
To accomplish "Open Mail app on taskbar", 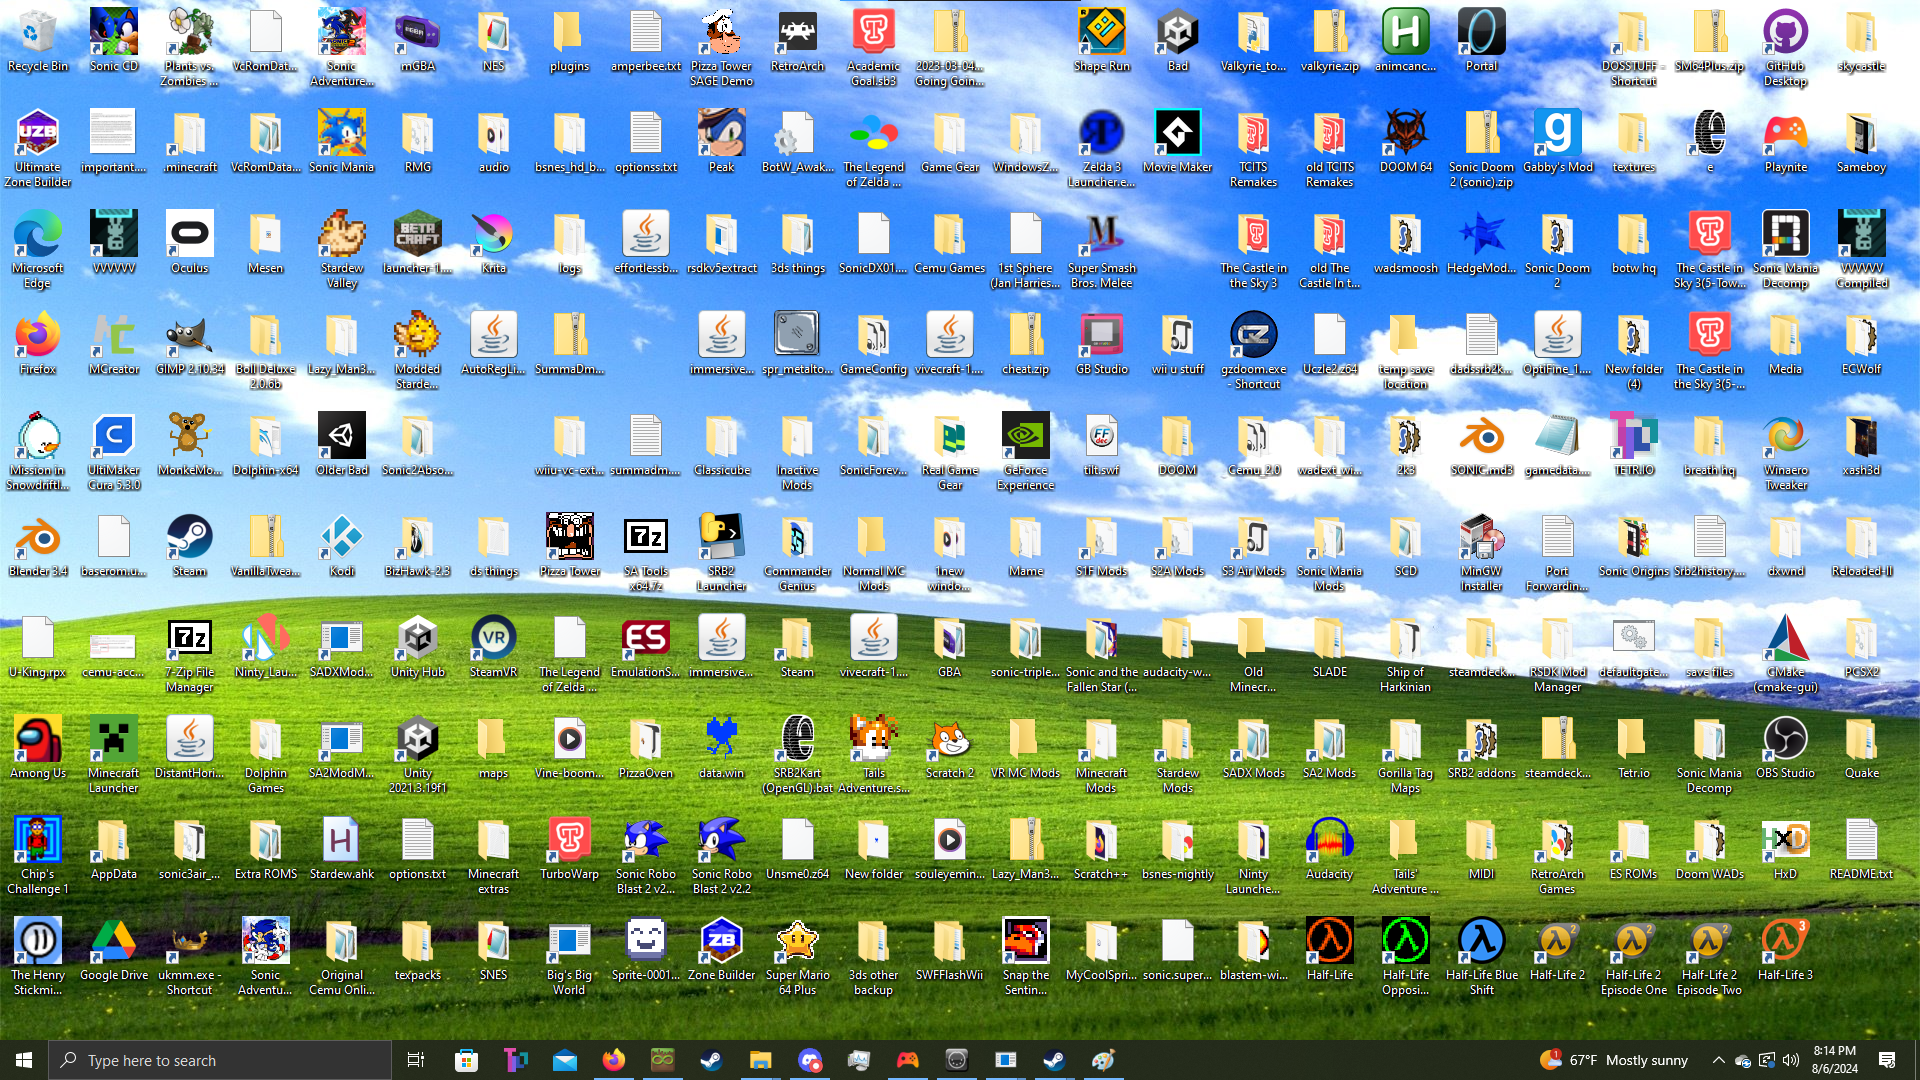I will point(565,1060).
